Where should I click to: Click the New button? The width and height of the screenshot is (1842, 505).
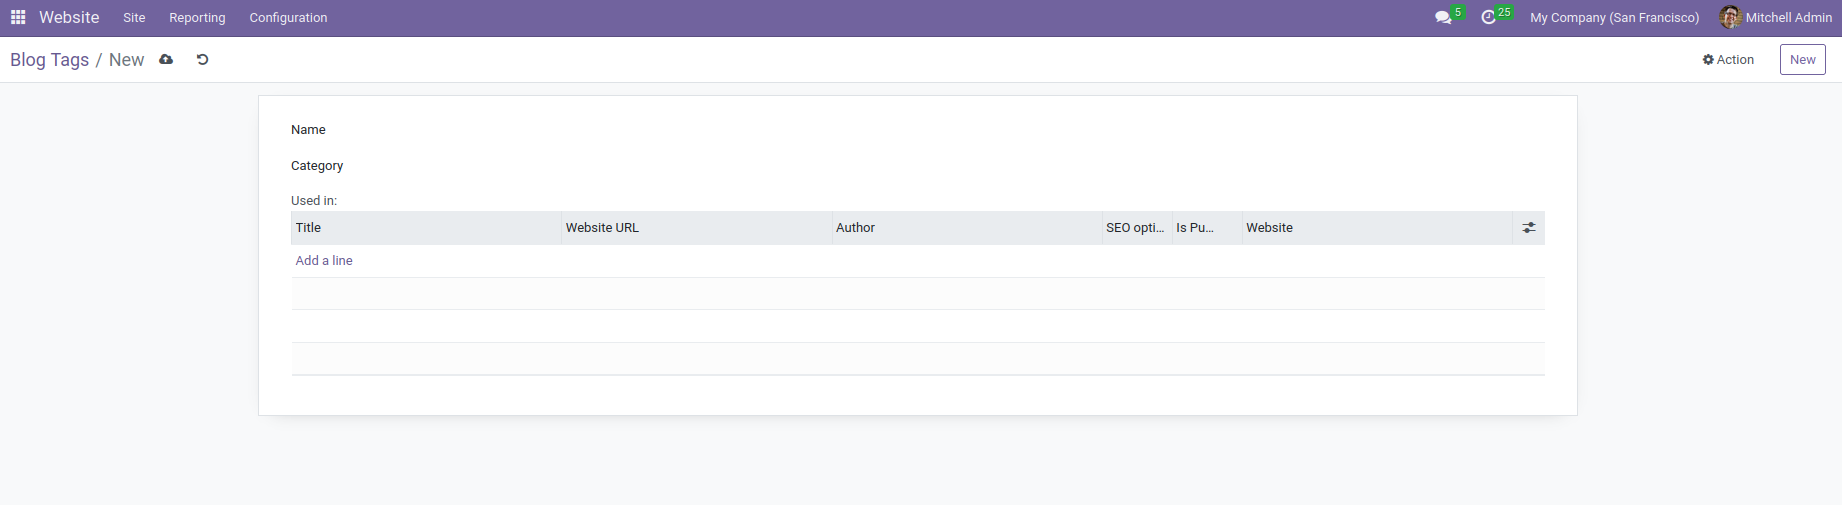pyautogui.click(x=1802, y=60)
